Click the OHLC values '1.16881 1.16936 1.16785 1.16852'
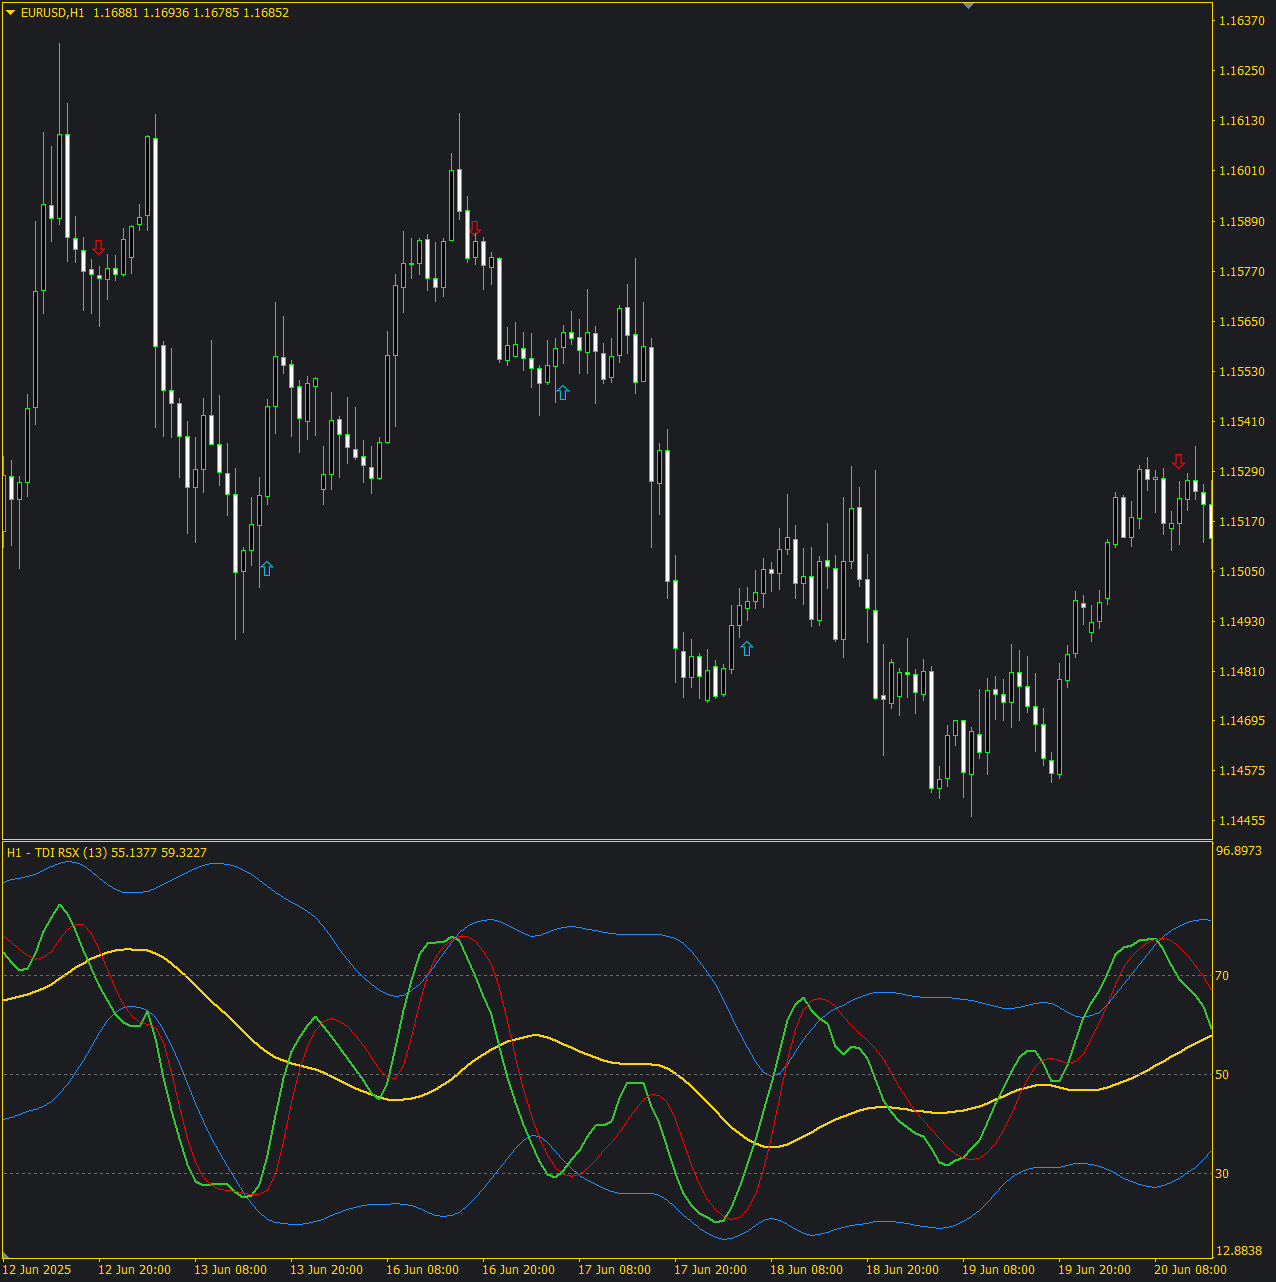Screen dimensions: 1276x1282 point(191,13)
